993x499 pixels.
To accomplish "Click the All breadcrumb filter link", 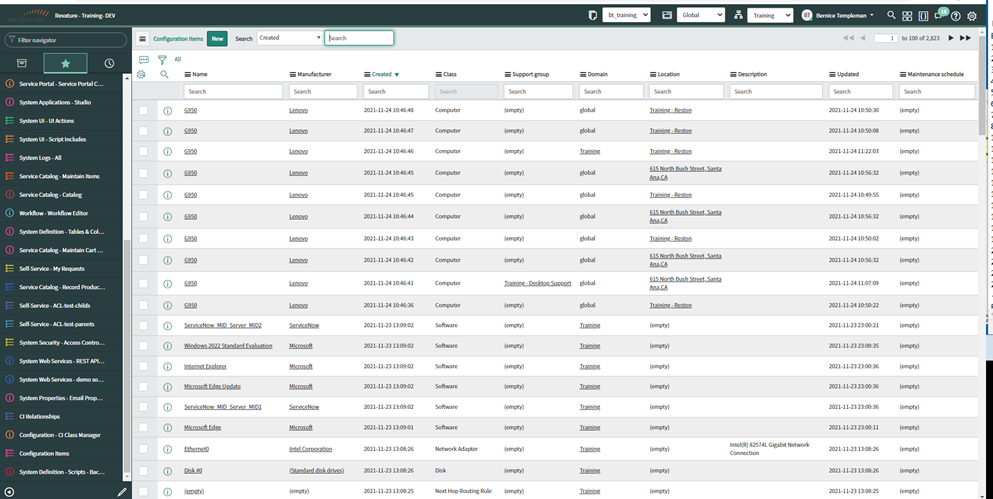I will click(177, 60).
